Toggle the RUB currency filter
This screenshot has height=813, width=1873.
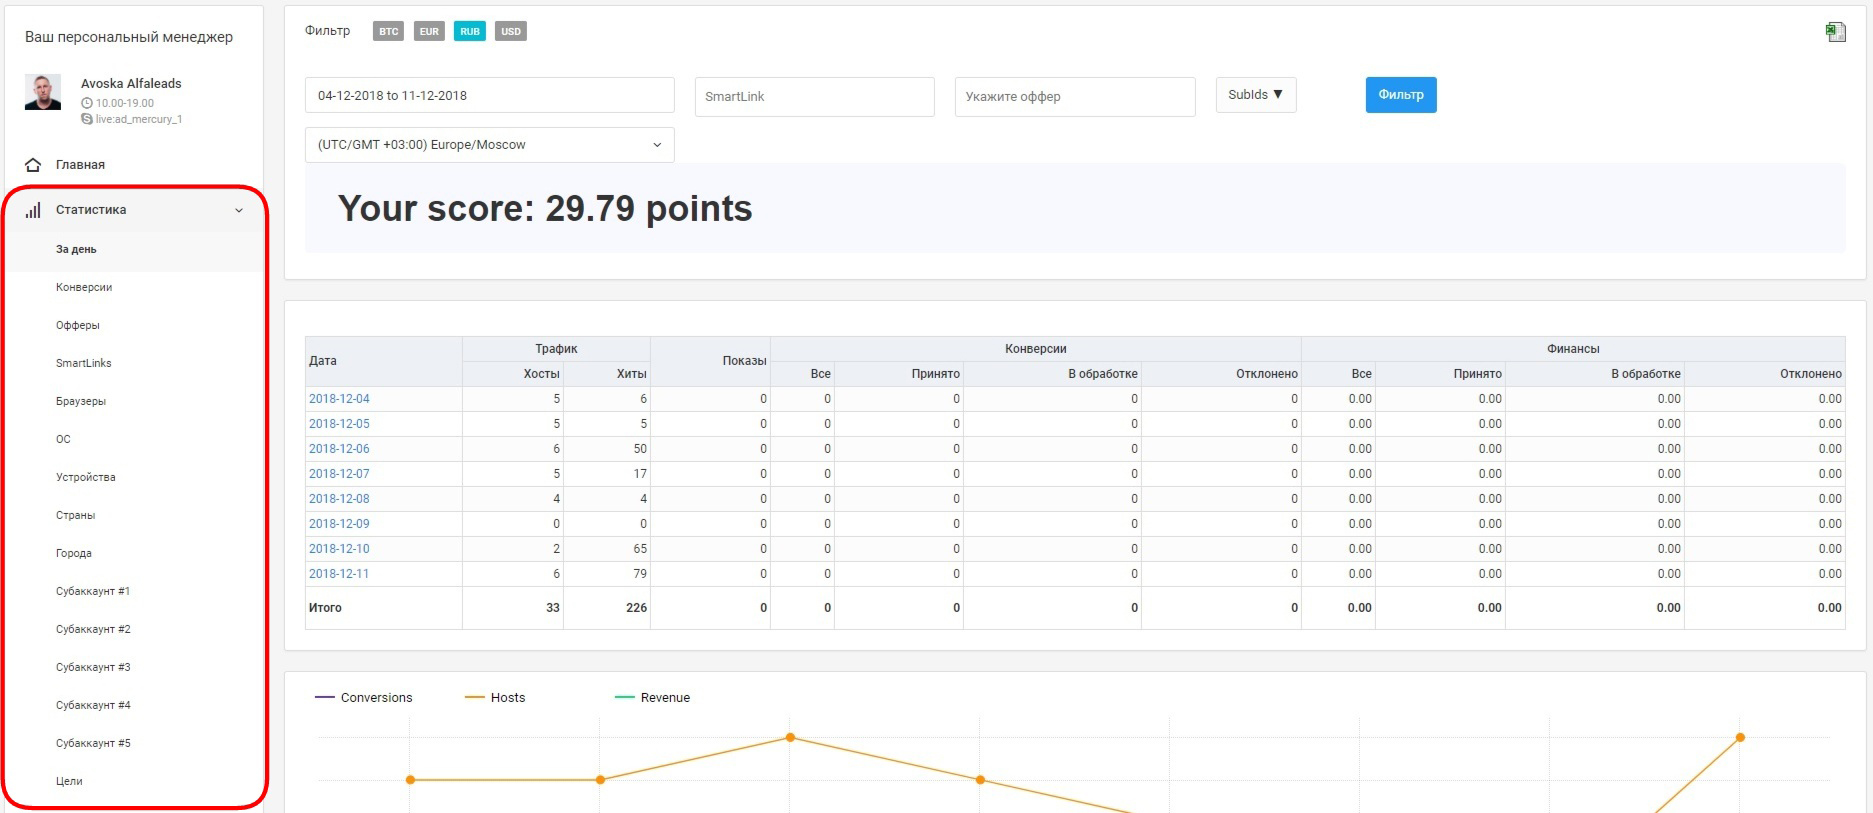[x=470, y=31]
